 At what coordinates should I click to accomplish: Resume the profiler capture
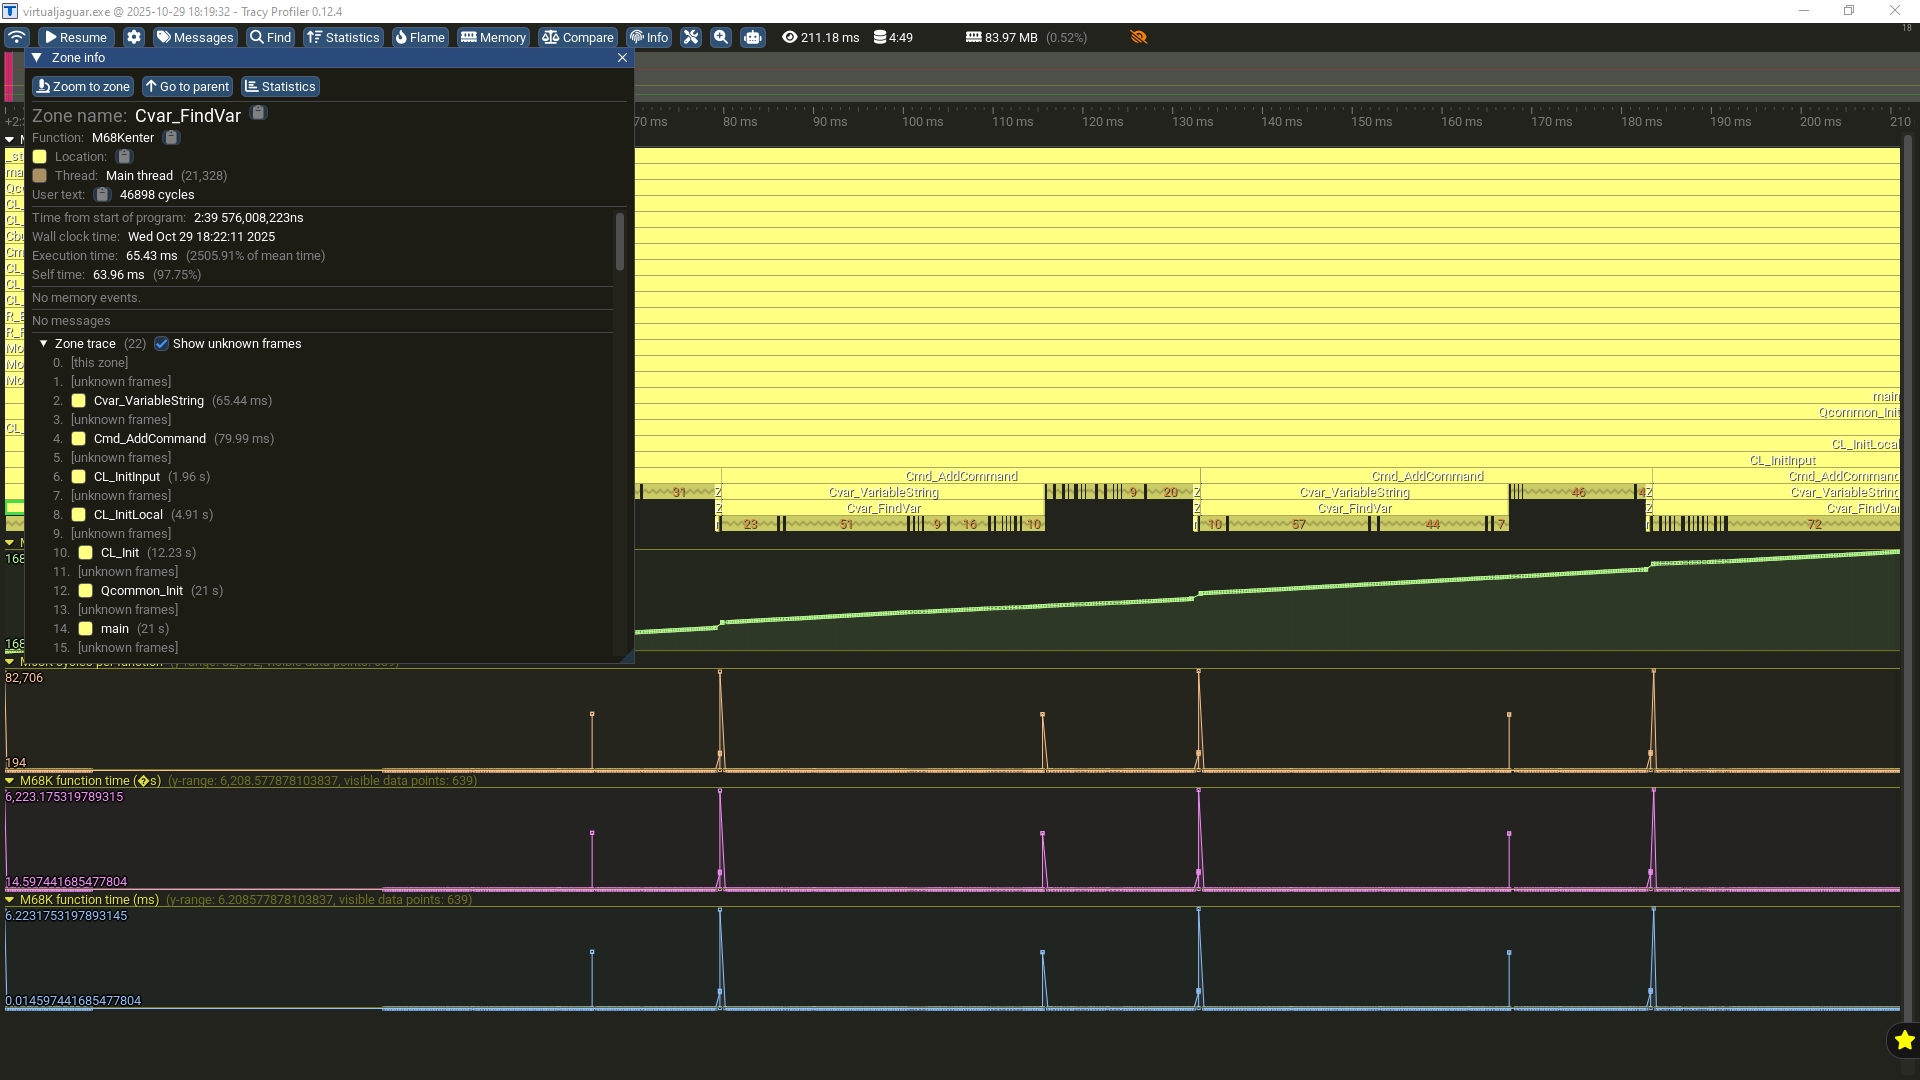point(75,37)
